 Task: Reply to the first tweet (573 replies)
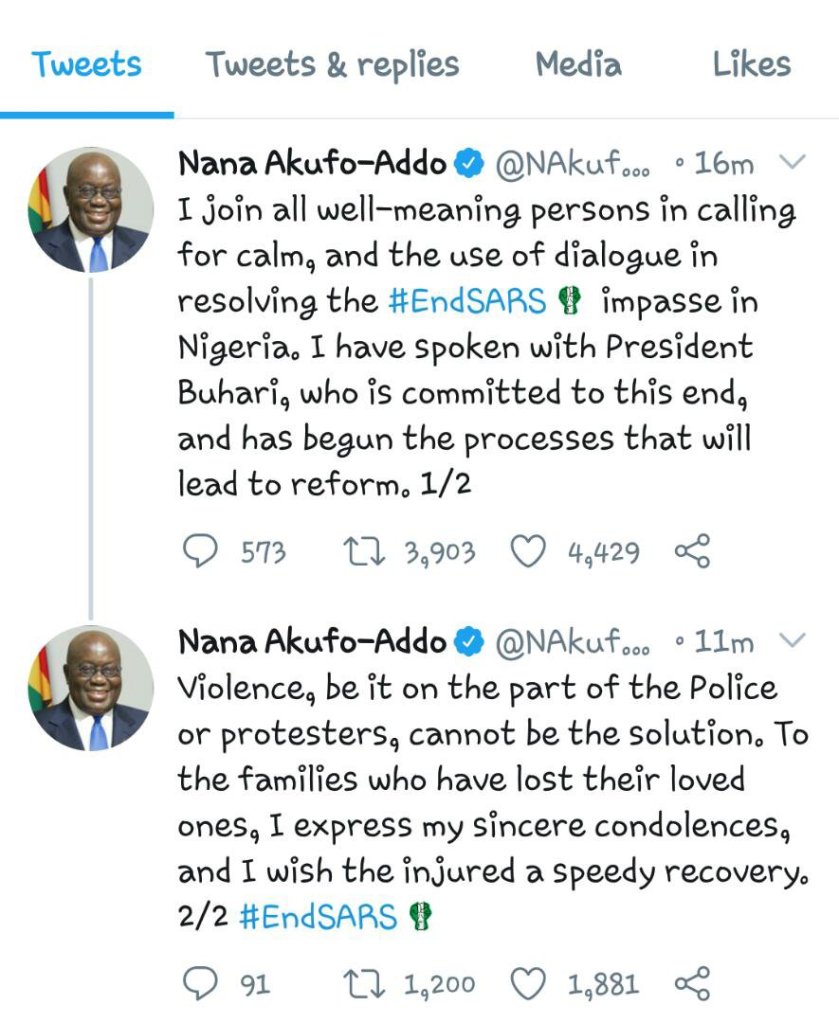203,551
